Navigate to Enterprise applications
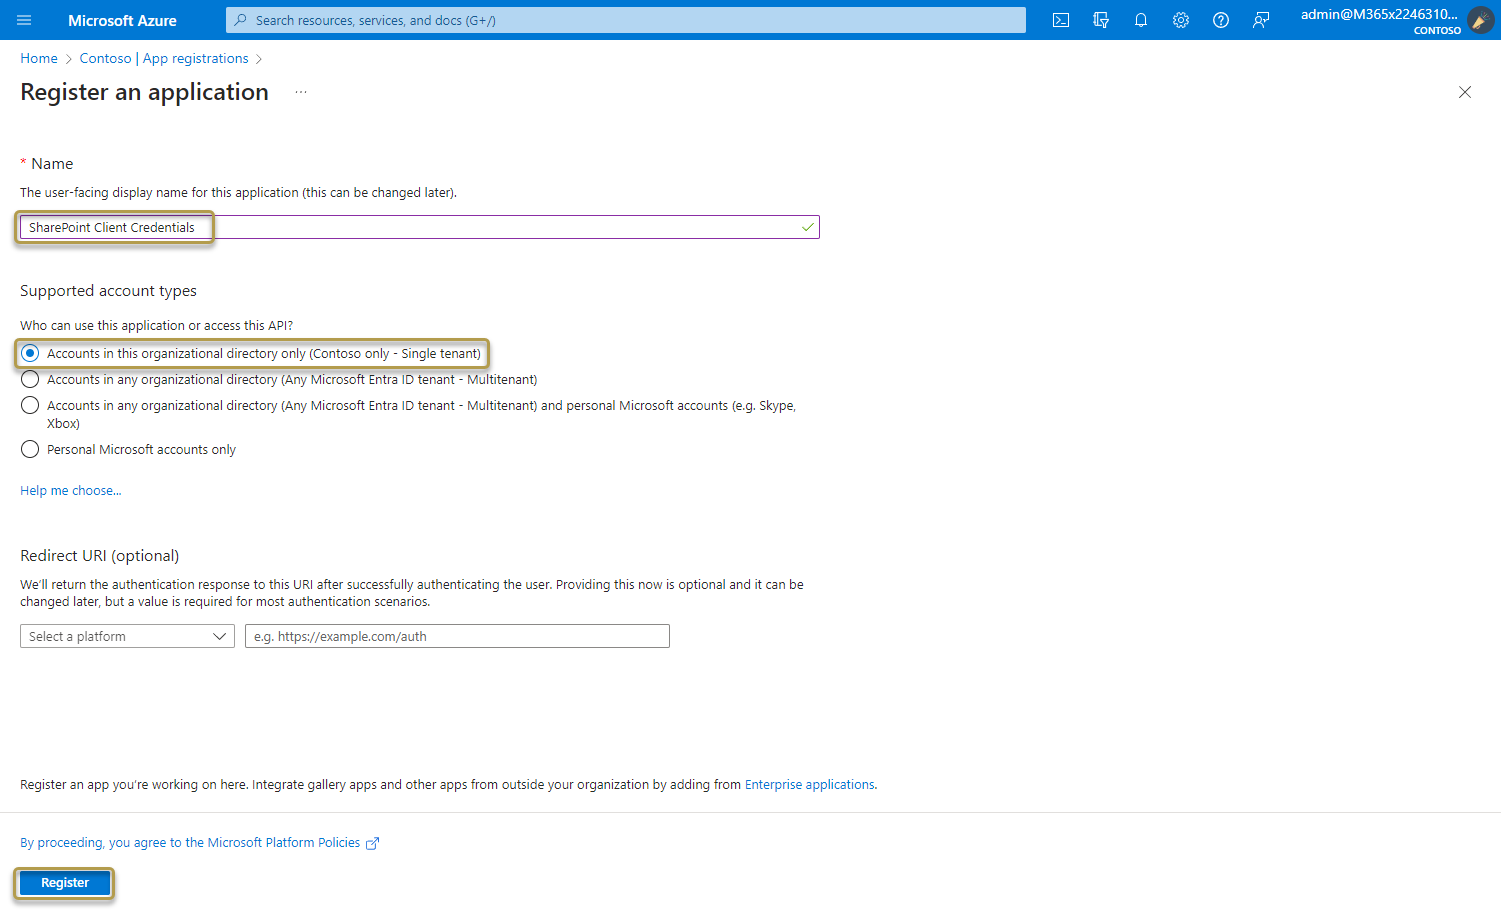This screenshot has height=915, width=1501. coord(809,784)
